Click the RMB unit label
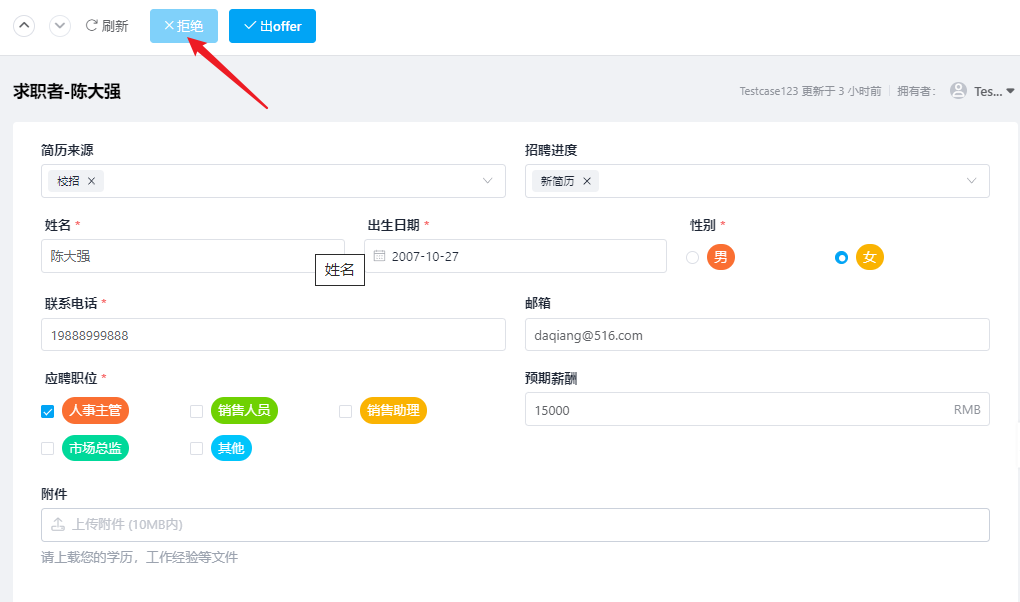Viewport: 1020px width, 602px height. (x=967, y=409)
